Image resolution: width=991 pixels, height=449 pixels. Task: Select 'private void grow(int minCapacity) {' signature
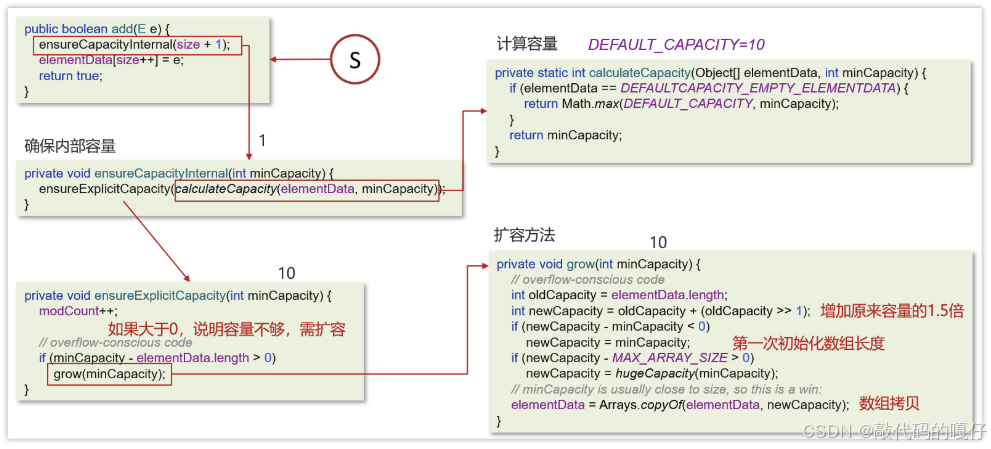(599, 264)
